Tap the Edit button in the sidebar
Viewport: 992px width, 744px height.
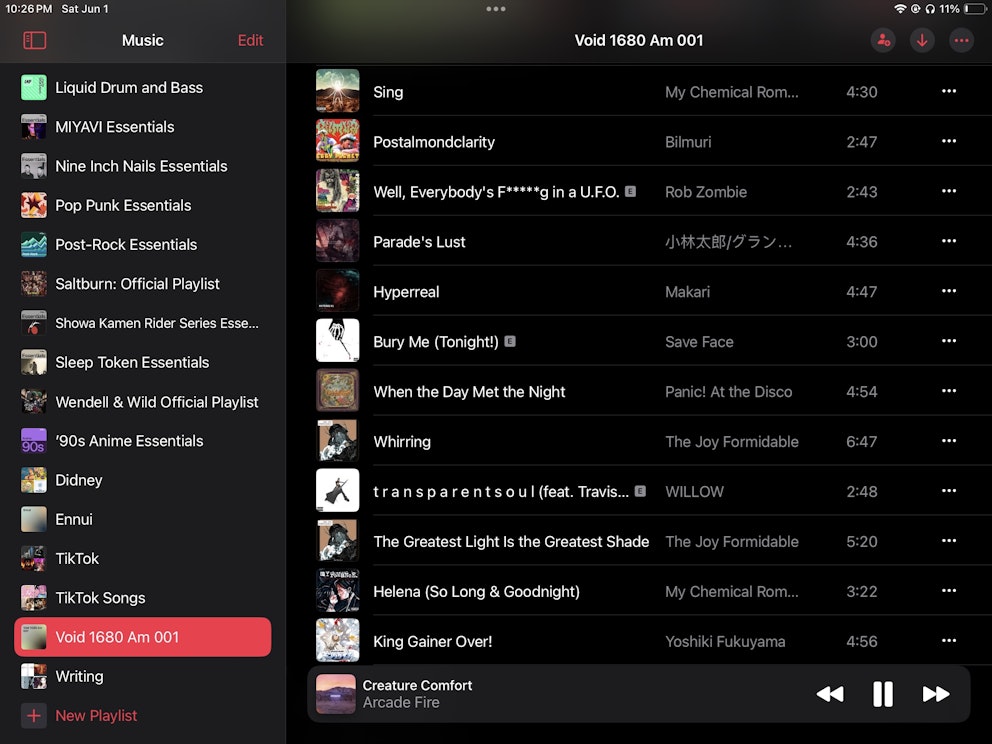click(x=250, y=40)
